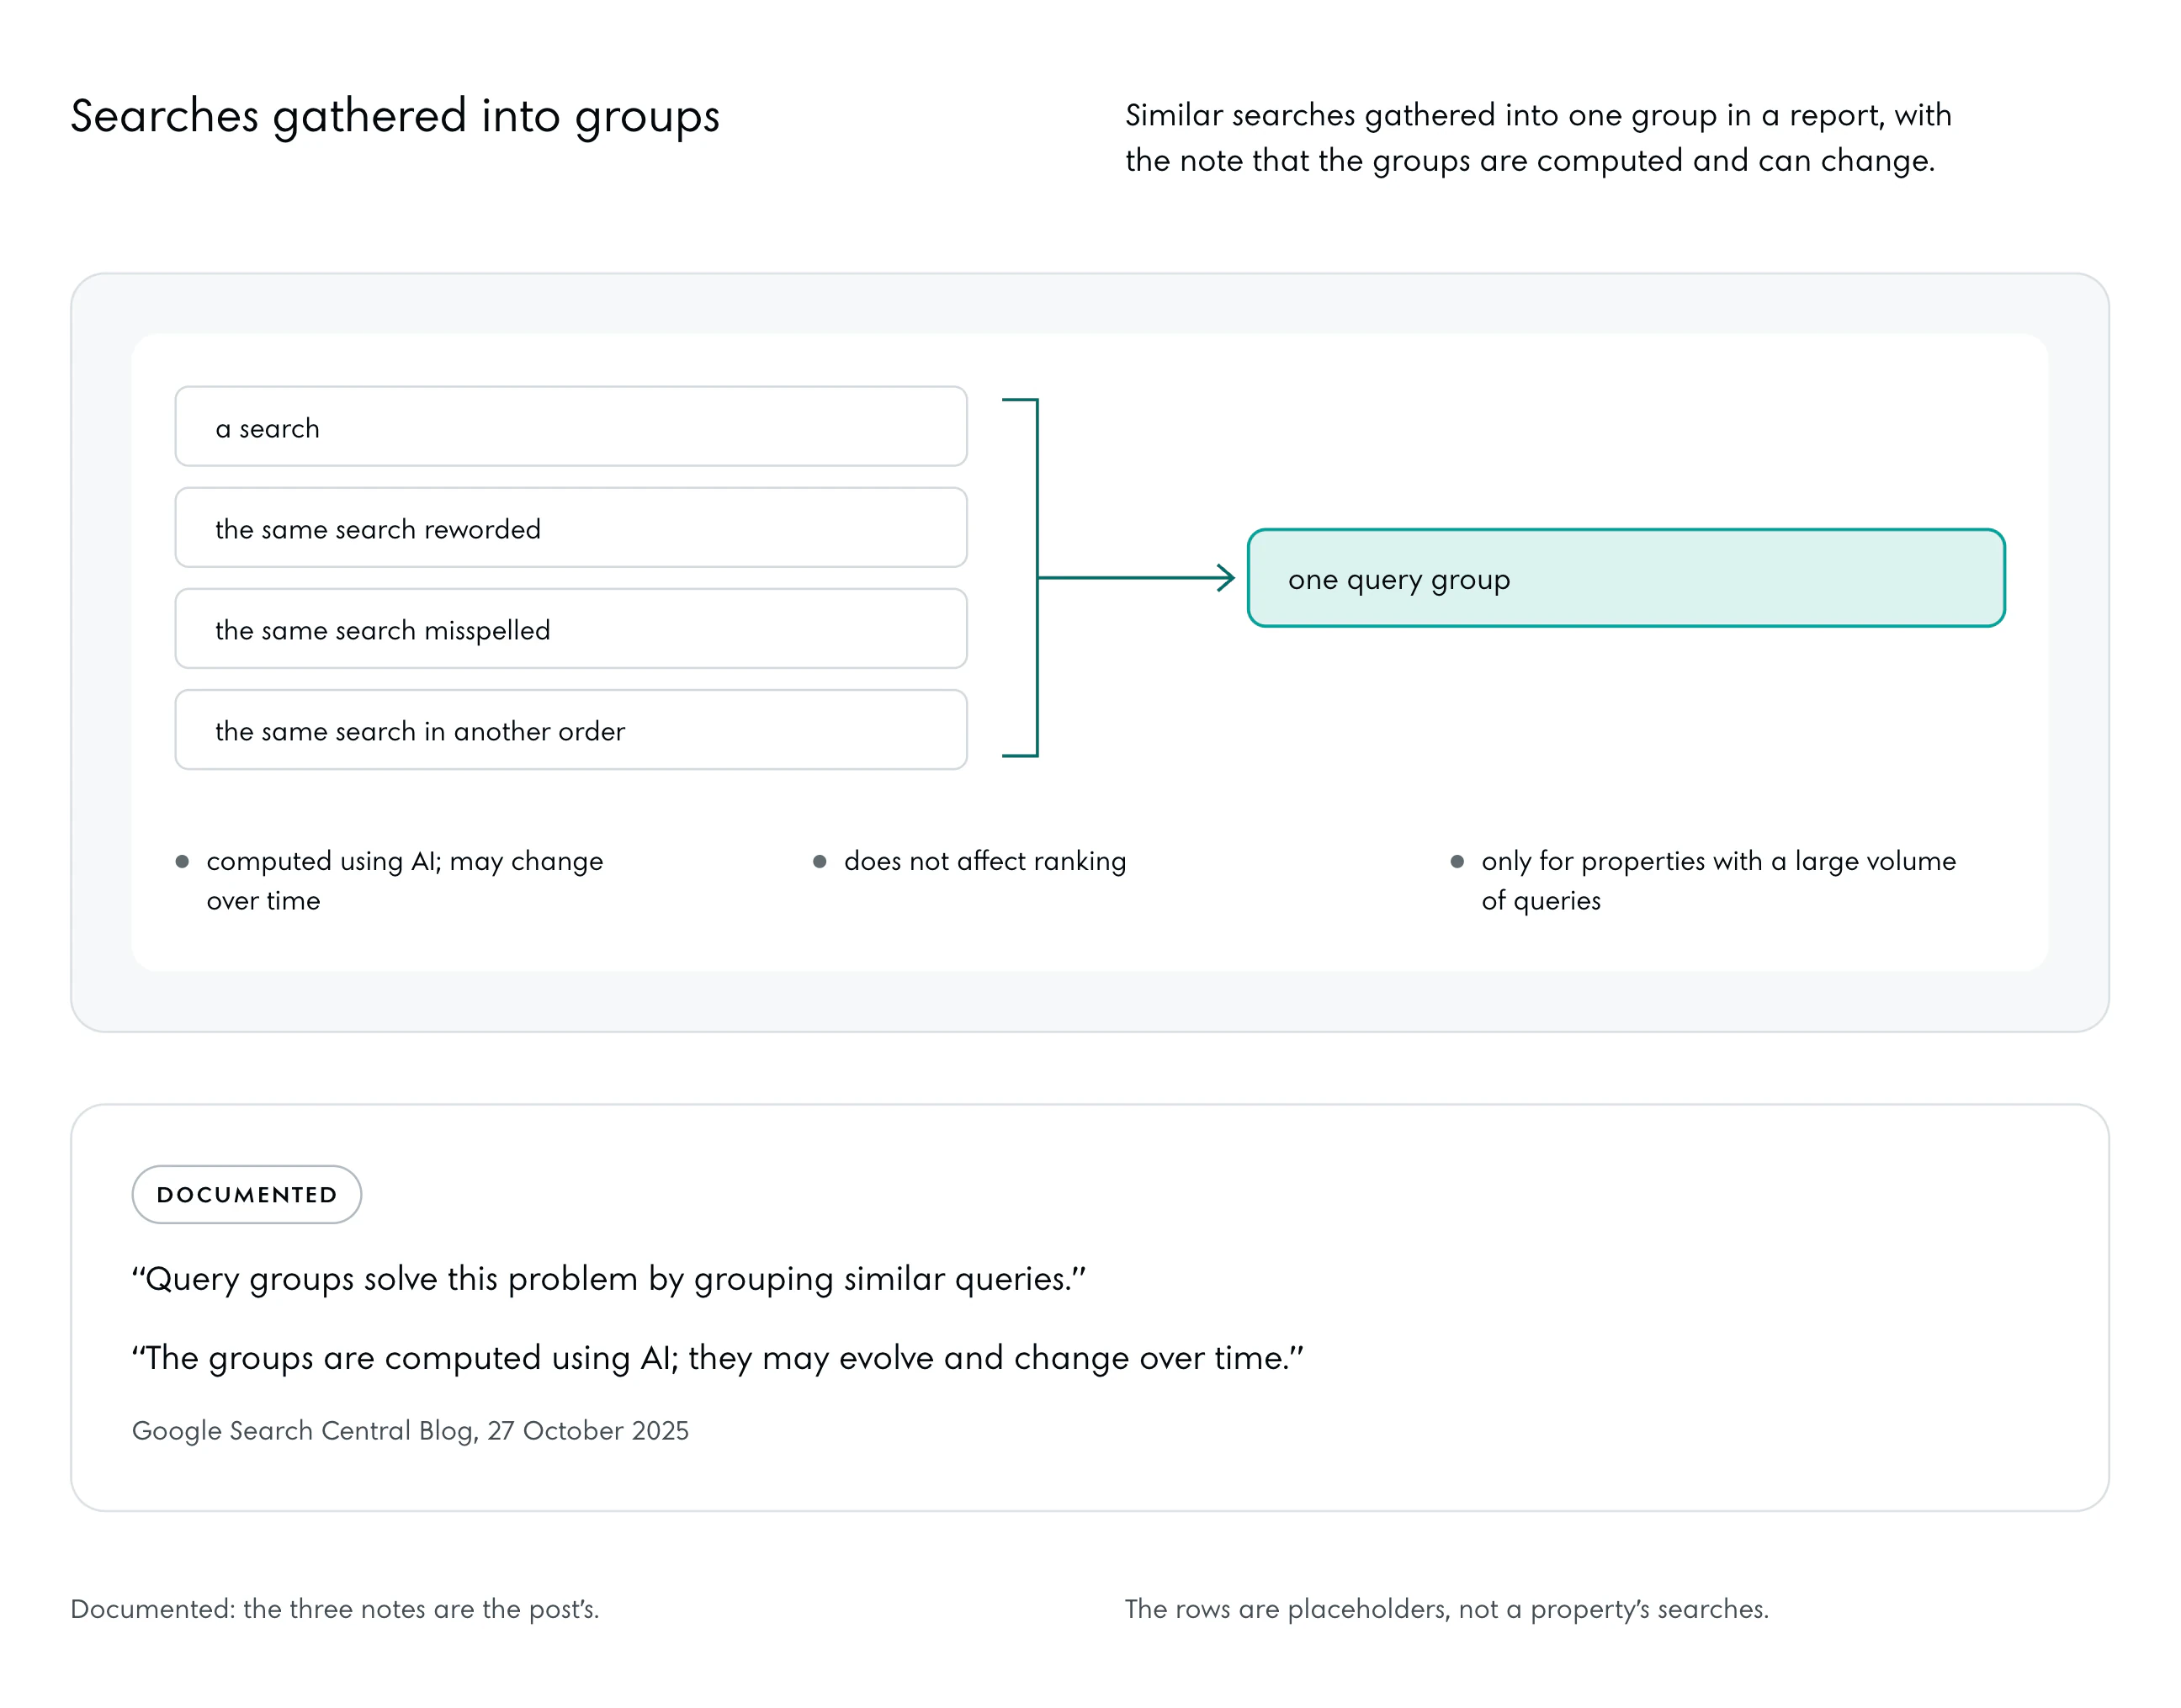Click 'The rows are placeholders' footnote

[1447, 1609]
